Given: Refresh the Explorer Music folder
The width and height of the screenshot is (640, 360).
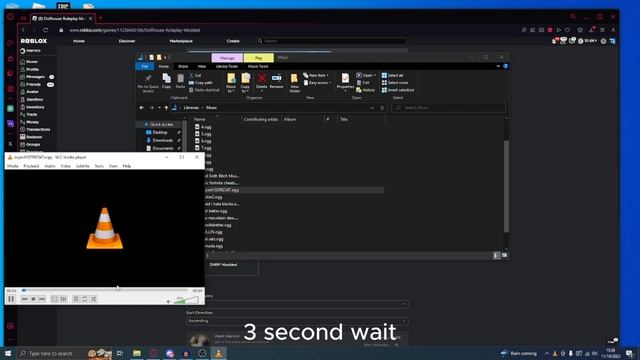Looking at the screenshot, I should click(x=382, y=108).
